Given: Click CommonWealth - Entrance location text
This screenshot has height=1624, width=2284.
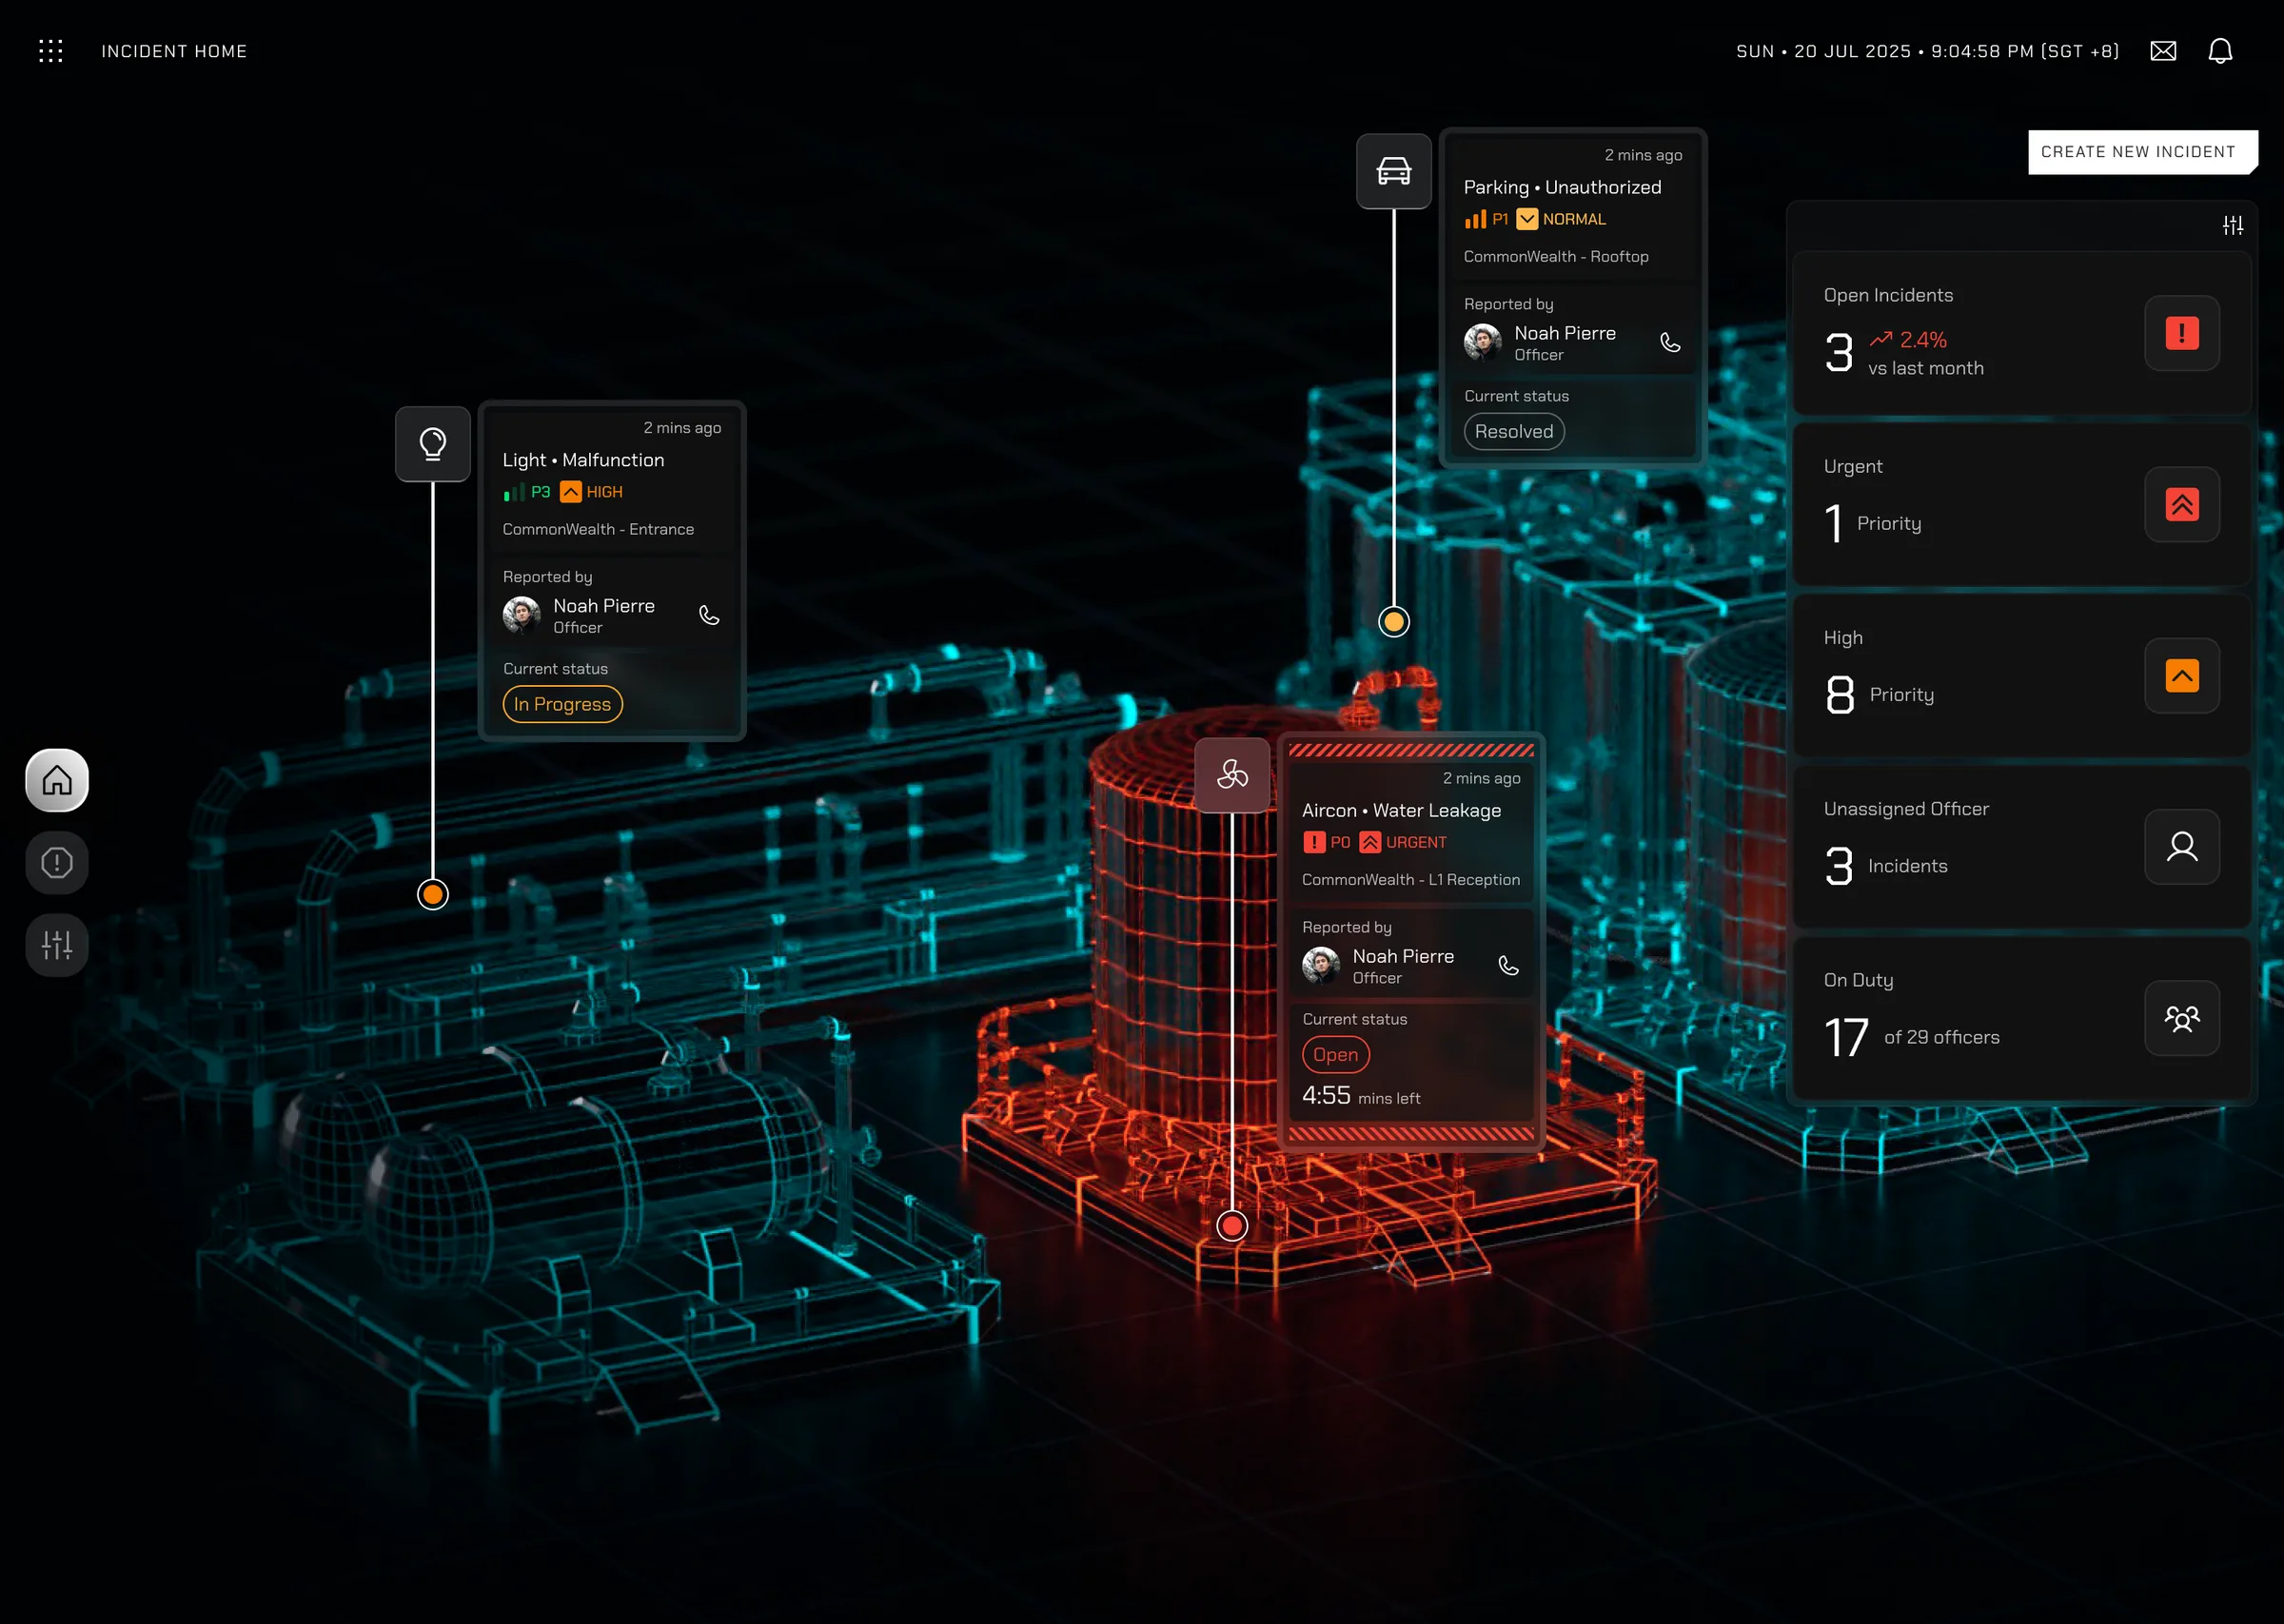Looking at the screenshot, I should point(598,529).
